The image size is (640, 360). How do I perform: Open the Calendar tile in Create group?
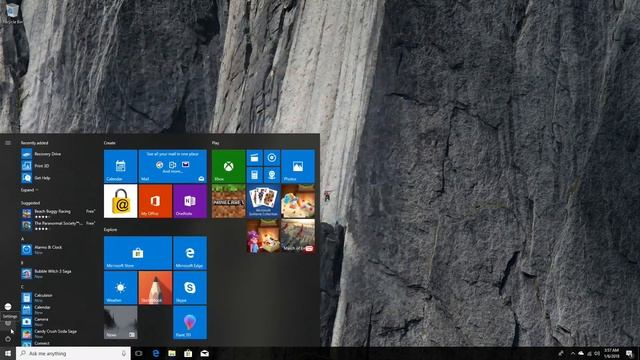pyautogui.click(x=120, y=166)
